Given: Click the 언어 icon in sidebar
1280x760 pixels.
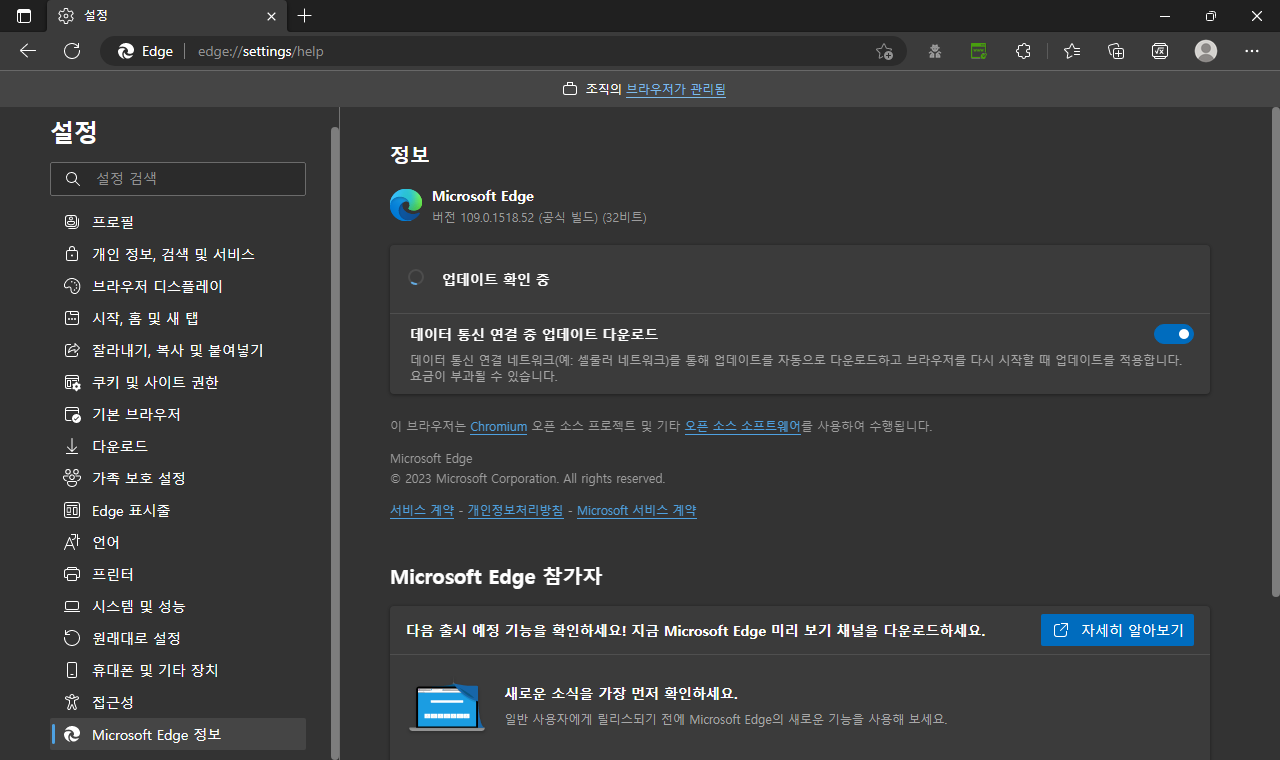Looking at the screenshot, I should coord(72,542).
